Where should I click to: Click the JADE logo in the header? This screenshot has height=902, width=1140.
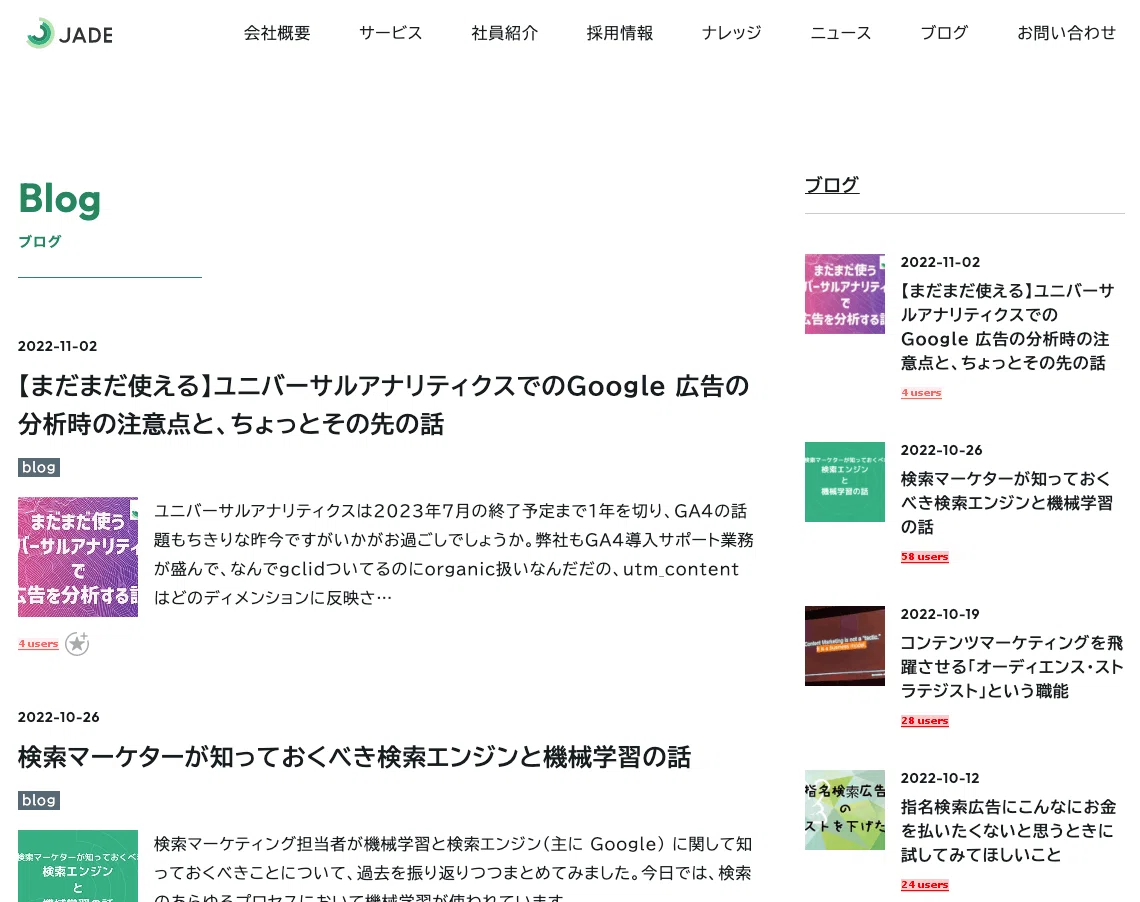[x=69, y=33]
